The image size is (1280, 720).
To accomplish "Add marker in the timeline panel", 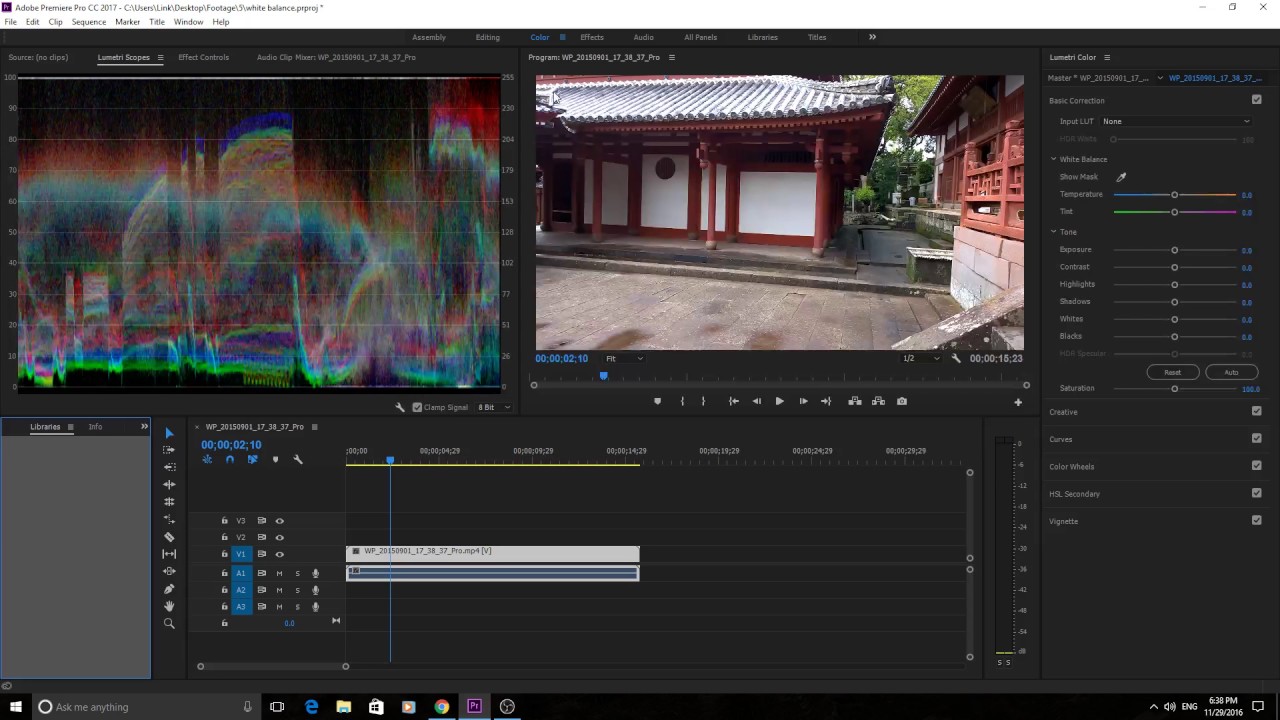I will pos(275,460).
